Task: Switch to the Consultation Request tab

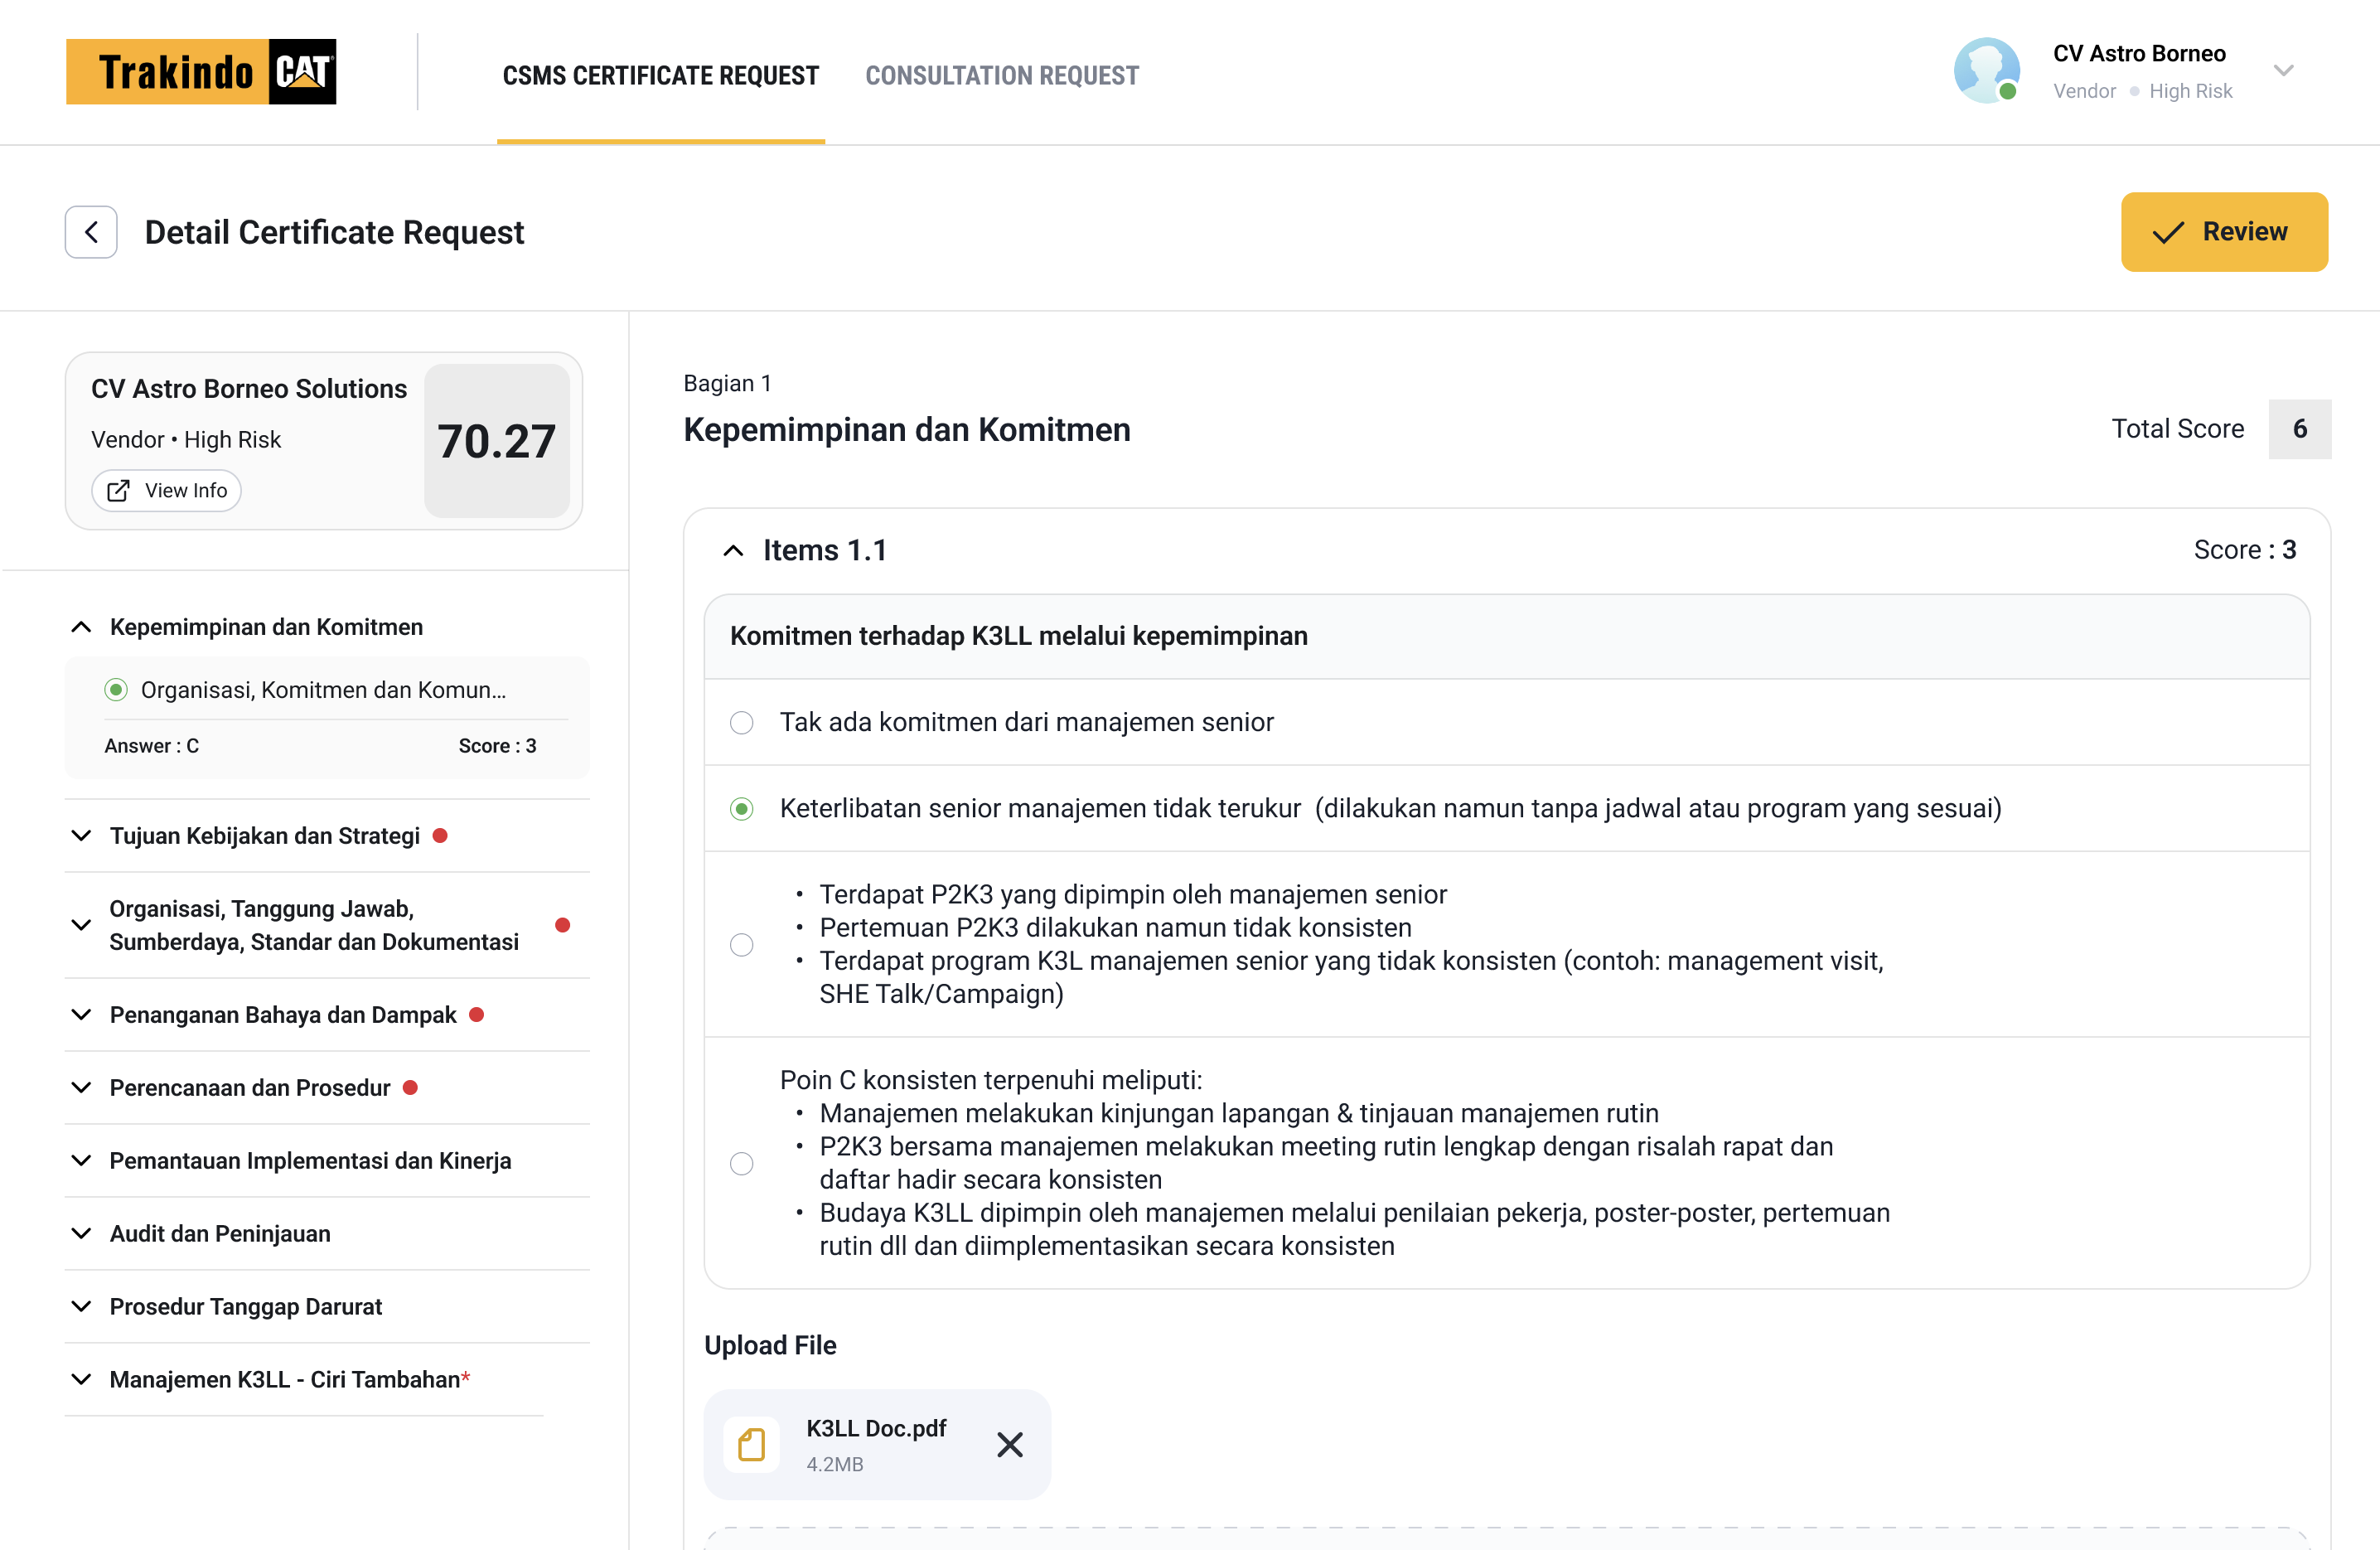Action: click(1001, 76)
